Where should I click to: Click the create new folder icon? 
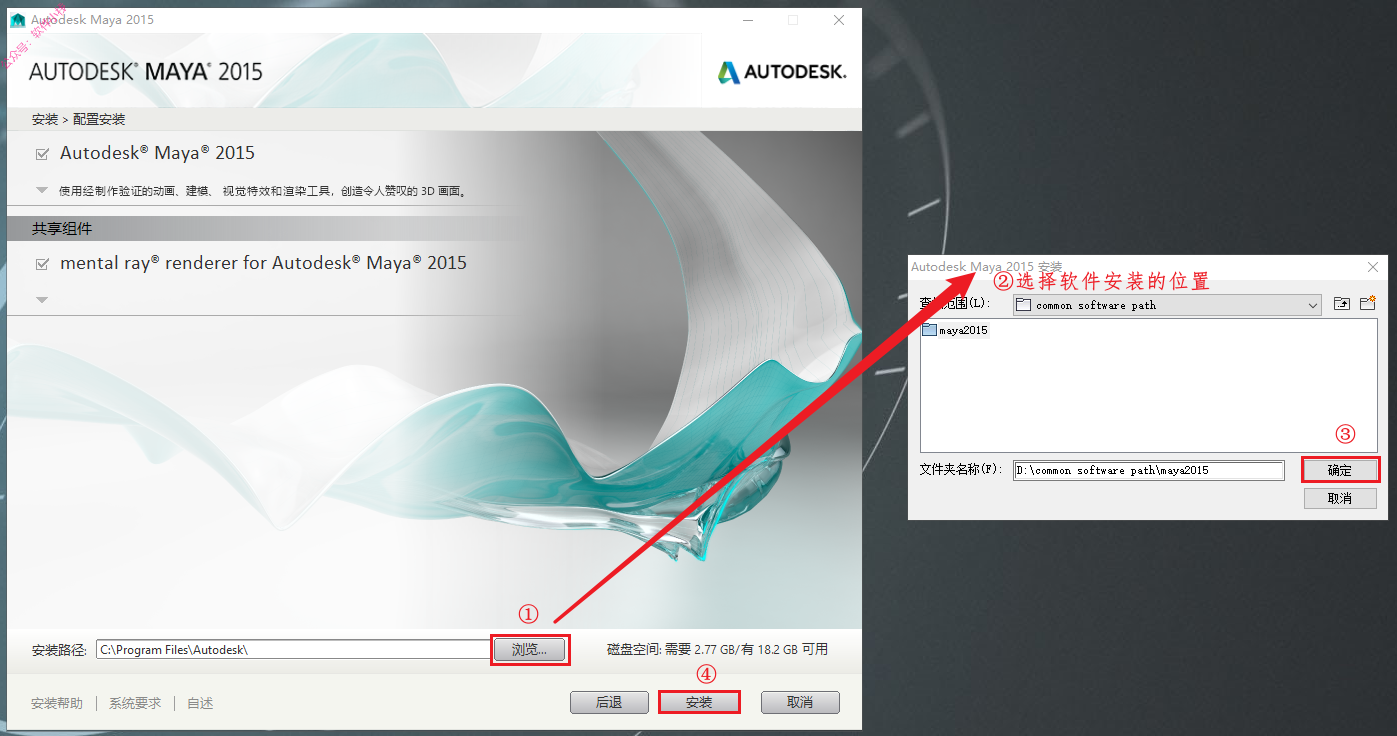click(1368, 303)
